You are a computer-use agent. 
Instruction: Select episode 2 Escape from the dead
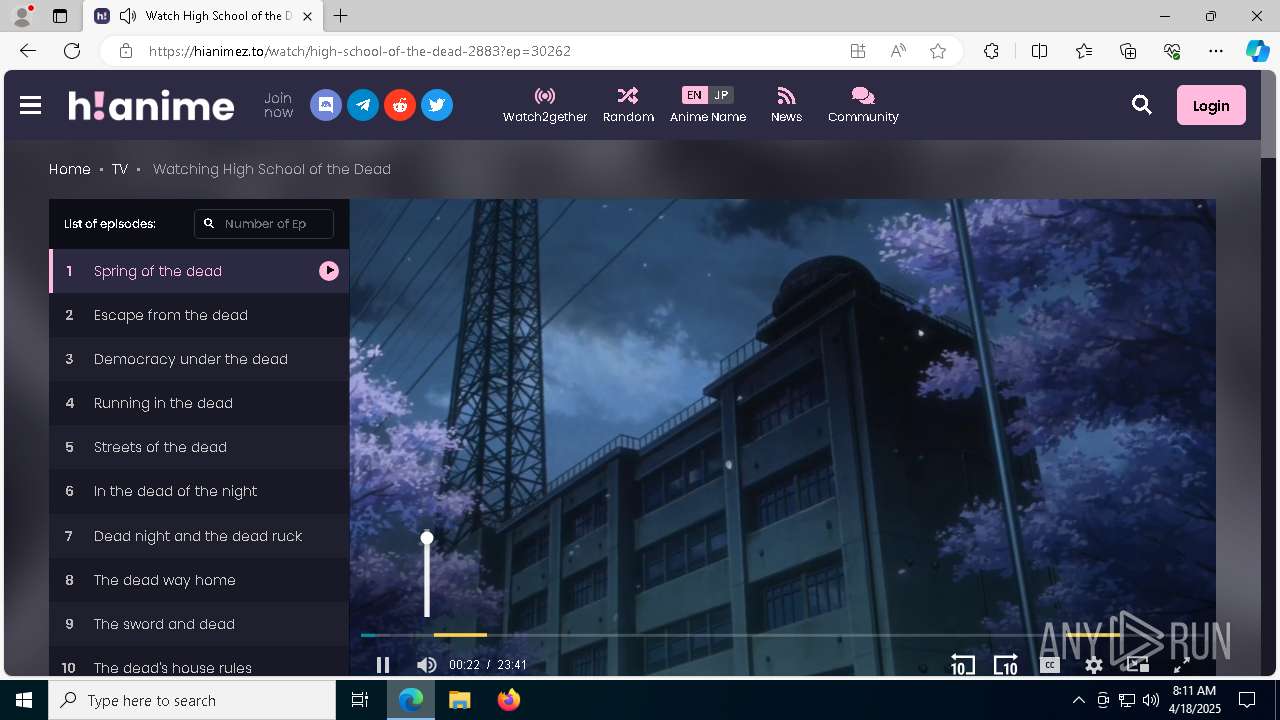pos(199,315)
